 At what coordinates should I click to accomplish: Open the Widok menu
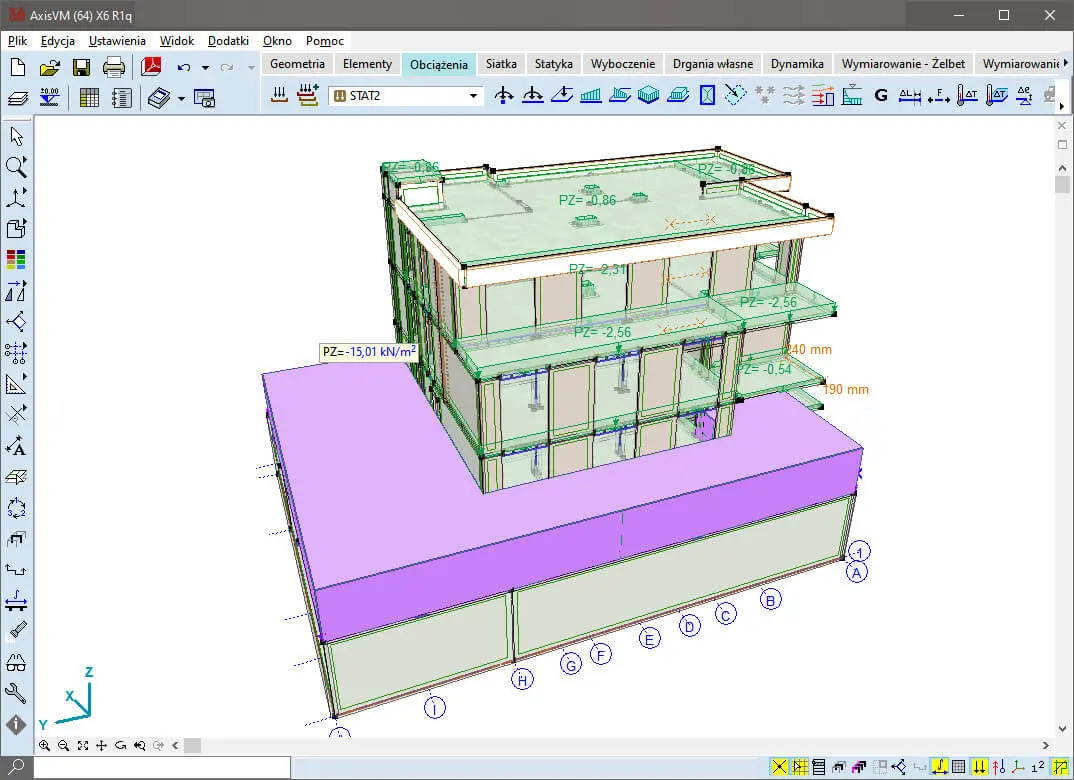point(176,41)
